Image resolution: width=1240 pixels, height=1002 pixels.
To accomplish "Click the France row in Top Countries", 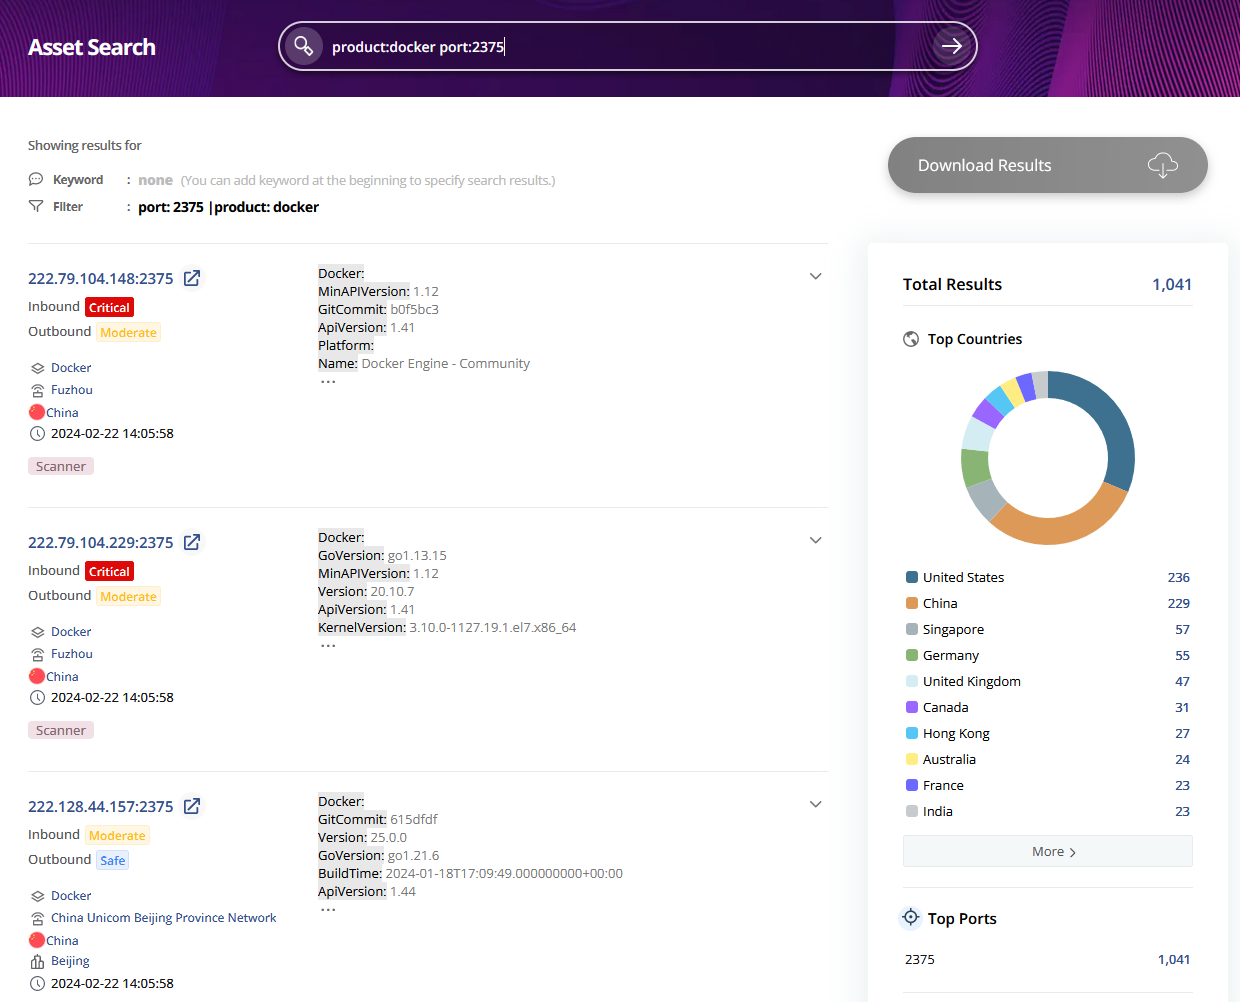I will pos(1048,785).
